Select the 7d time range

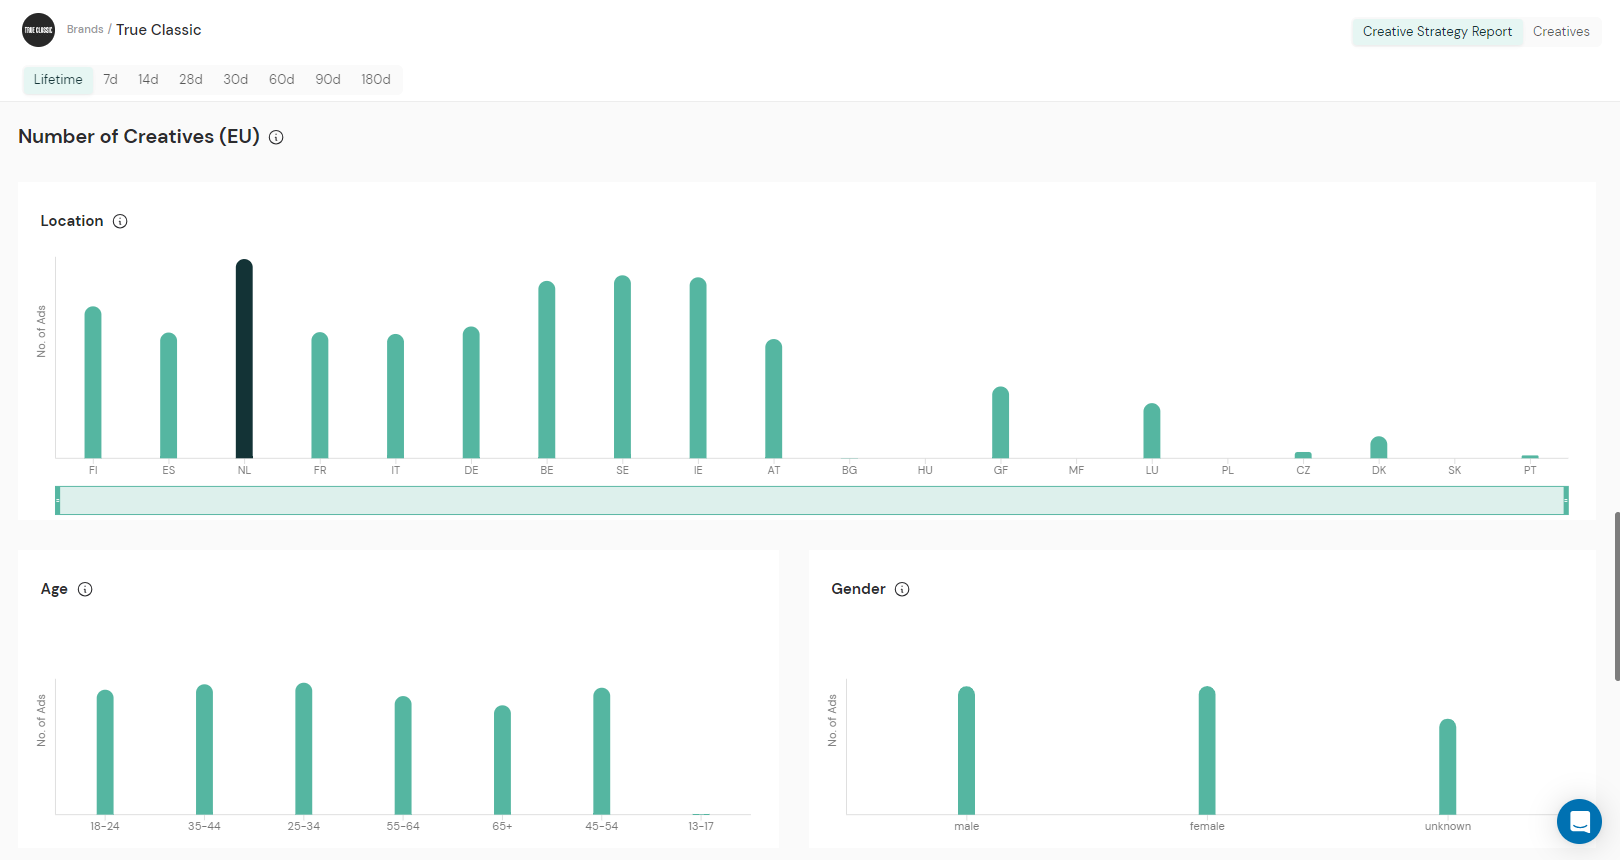[110, 80]
